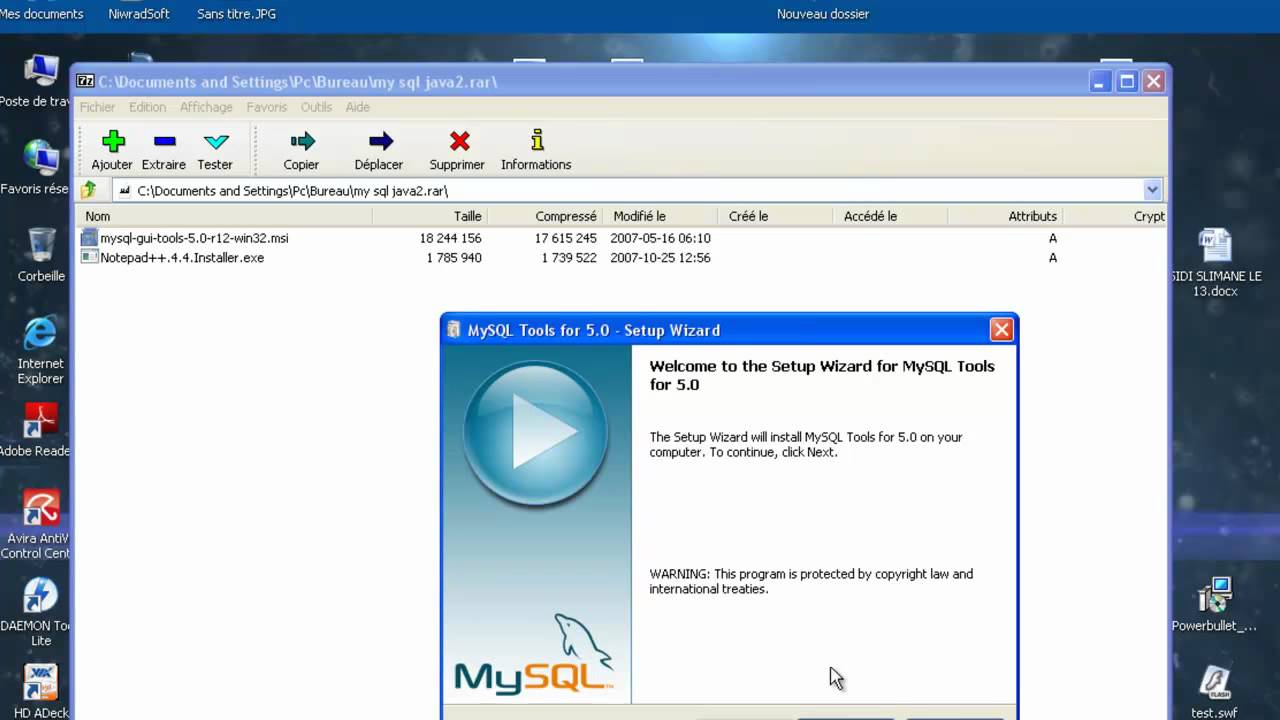
Task: Open the Informations toolbar icon
Action: pyautogui.click(x=537, y=140)
